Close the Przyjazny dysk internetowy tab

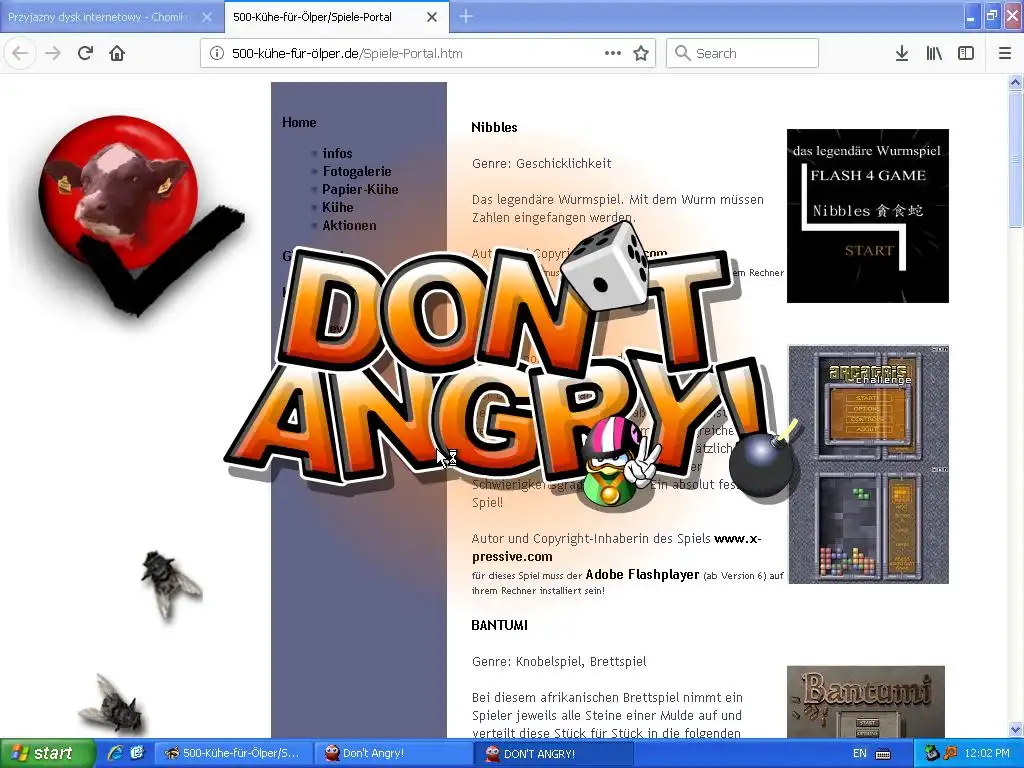pyautogui.click(x=207, y=17)
